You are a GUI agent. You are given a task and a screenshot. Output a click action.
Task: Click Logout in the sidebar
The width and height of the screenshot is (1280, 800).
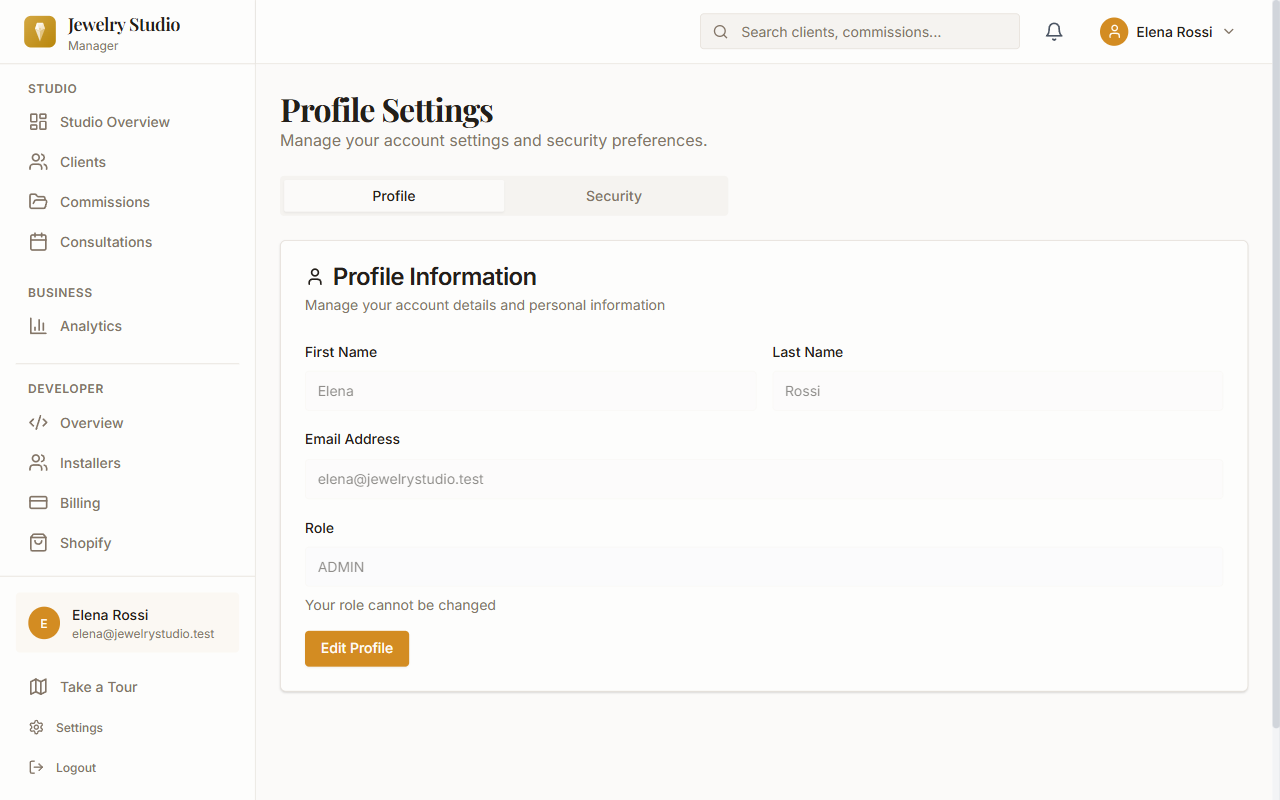click(x=75, y=768)
